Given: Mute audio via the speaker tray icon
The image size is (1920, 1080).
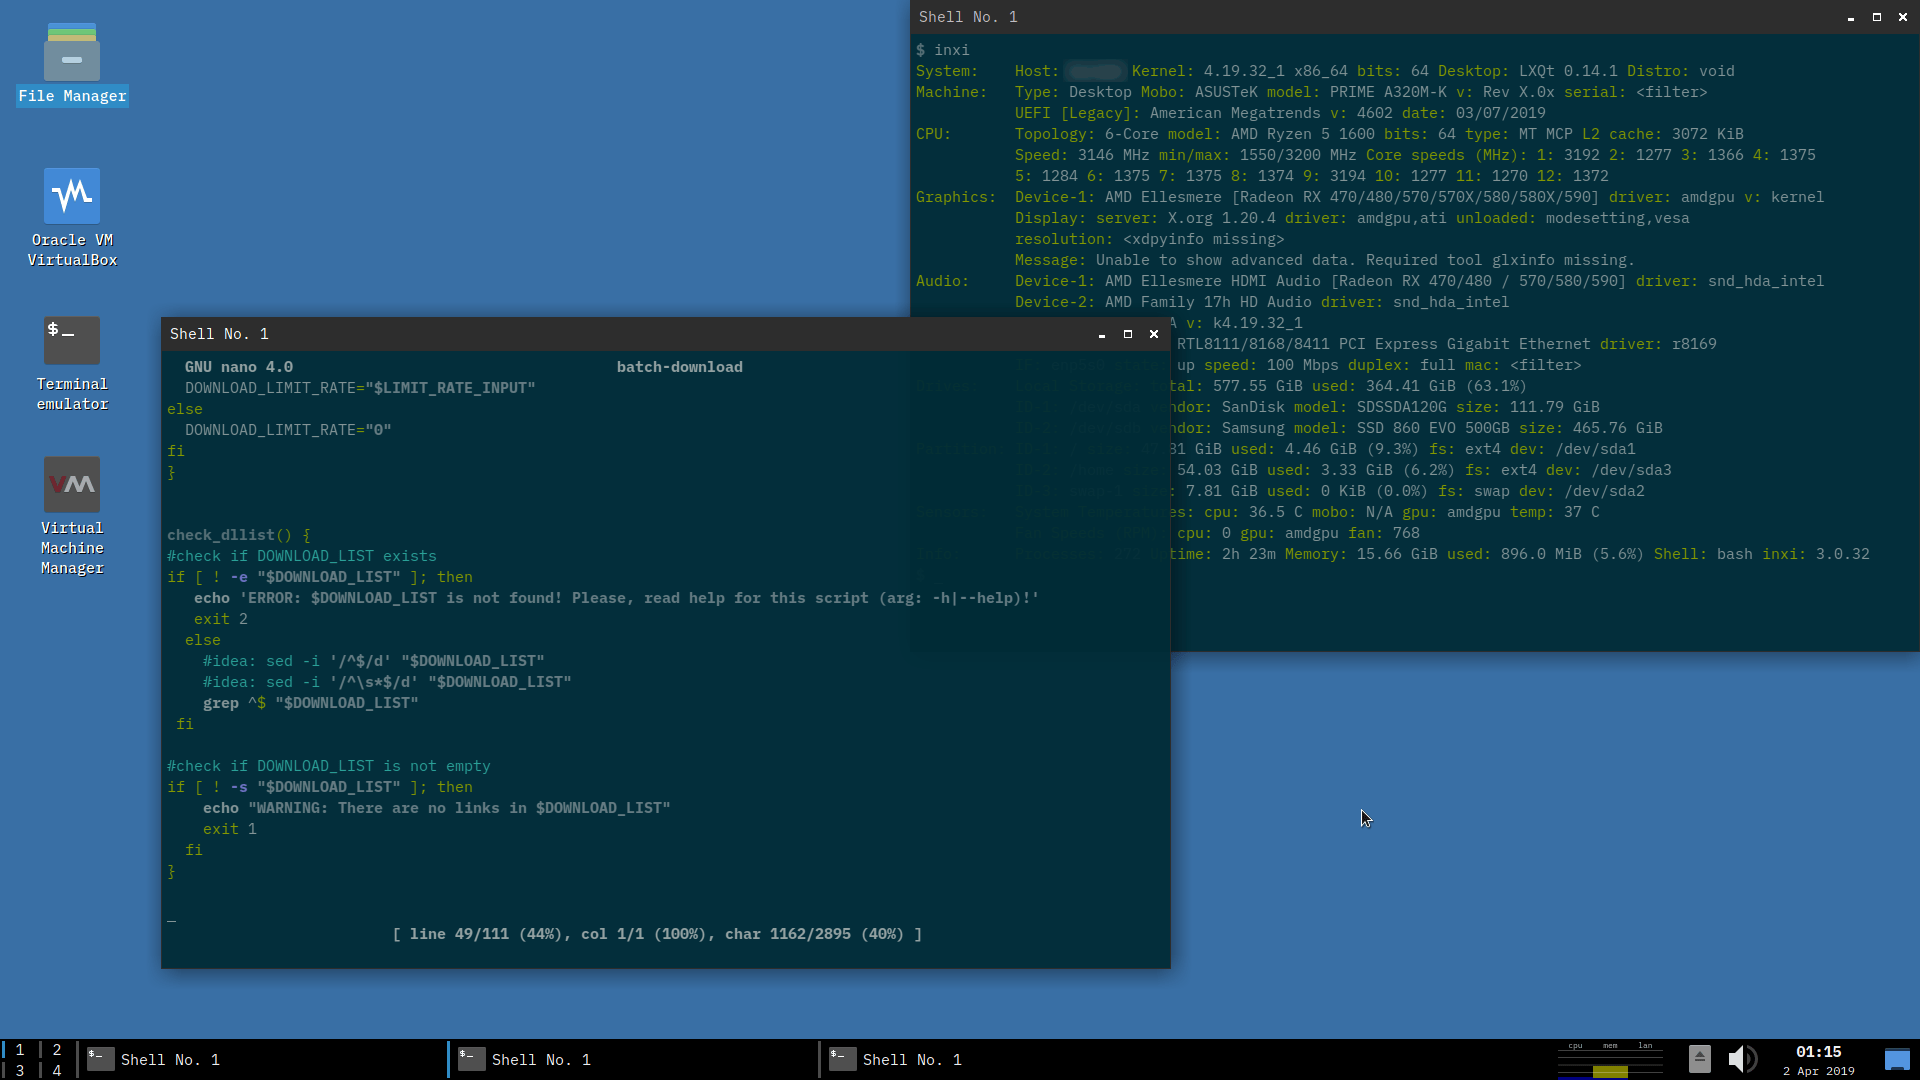Looking at the screenshot, I should point(1743,1059).
